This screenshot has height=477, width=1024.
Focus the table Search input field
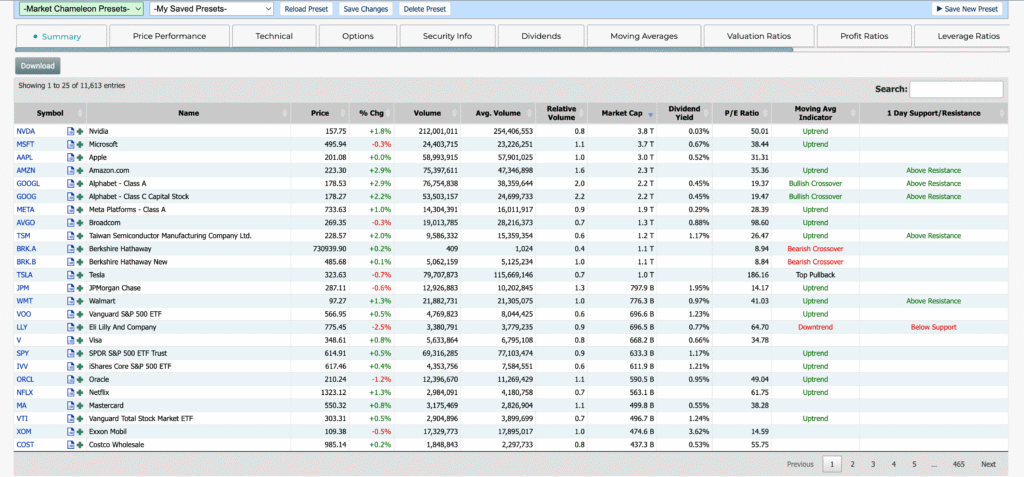[956, 89]
